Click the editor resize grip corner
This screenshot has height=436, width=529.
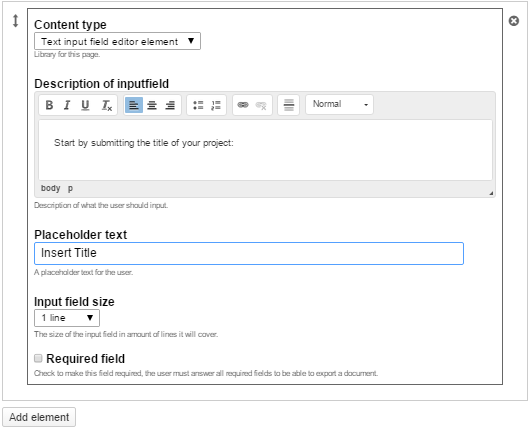[x=491, y=193]
